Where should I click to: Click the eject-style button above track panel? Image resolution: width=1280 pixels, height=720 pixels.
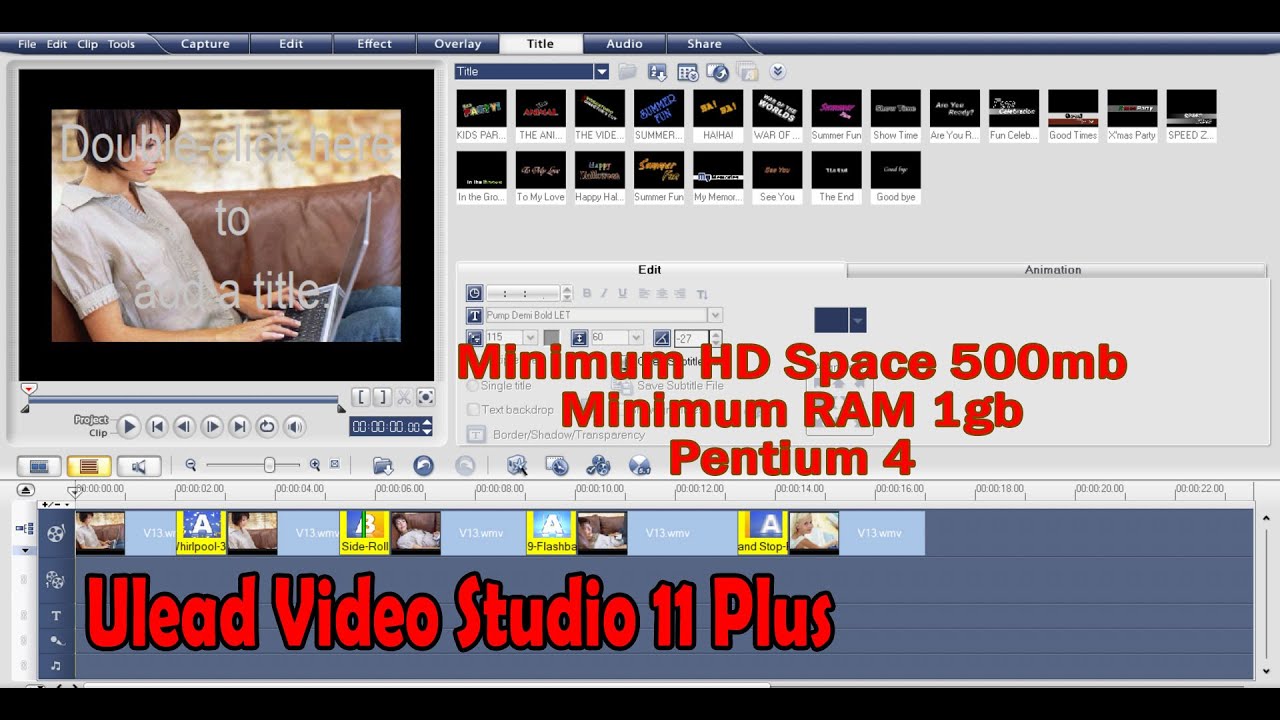pos(26,489)
